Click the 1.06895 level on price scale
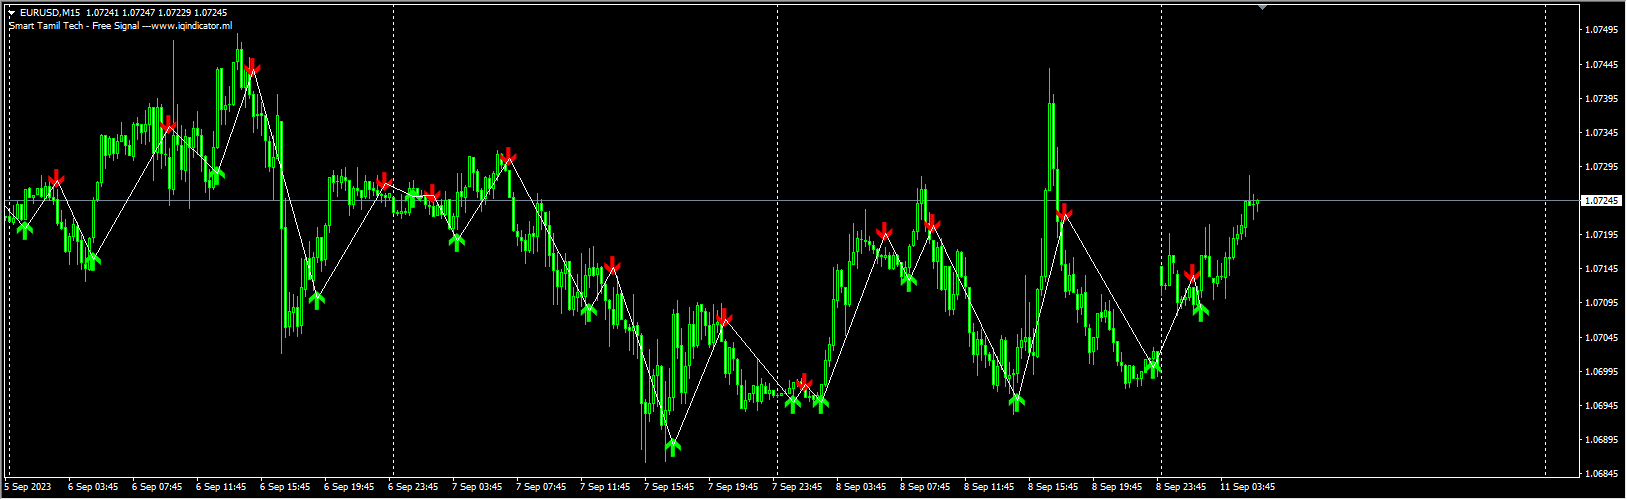Screen dimensions: 1627x500 (x=1602, y=440)
